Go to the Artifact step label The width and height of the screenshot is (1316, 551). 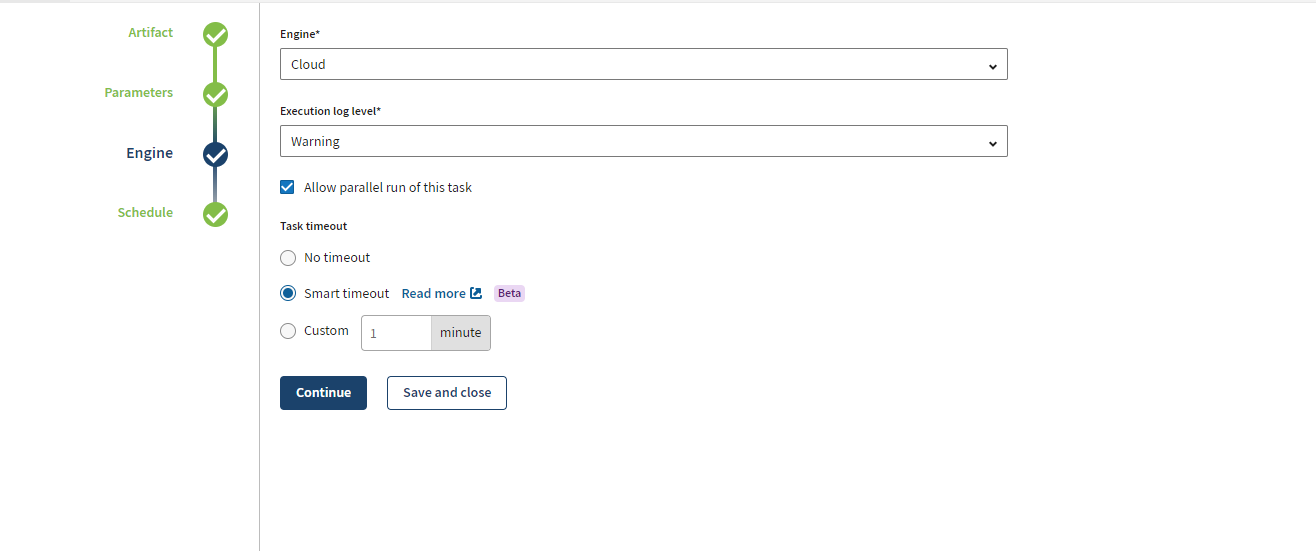150,33
